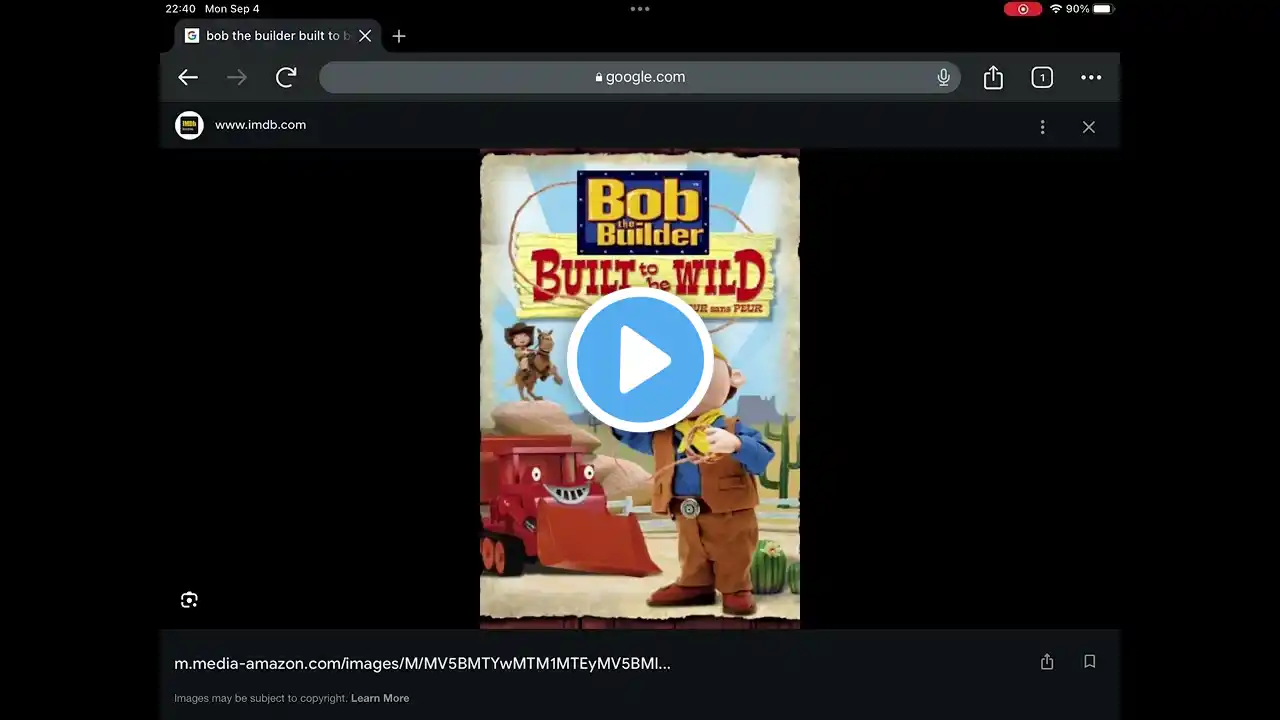This screenshot has height=720, width=1280.
Task: Open the m.media-amazon.com image URL
Action: click(422, 663)
